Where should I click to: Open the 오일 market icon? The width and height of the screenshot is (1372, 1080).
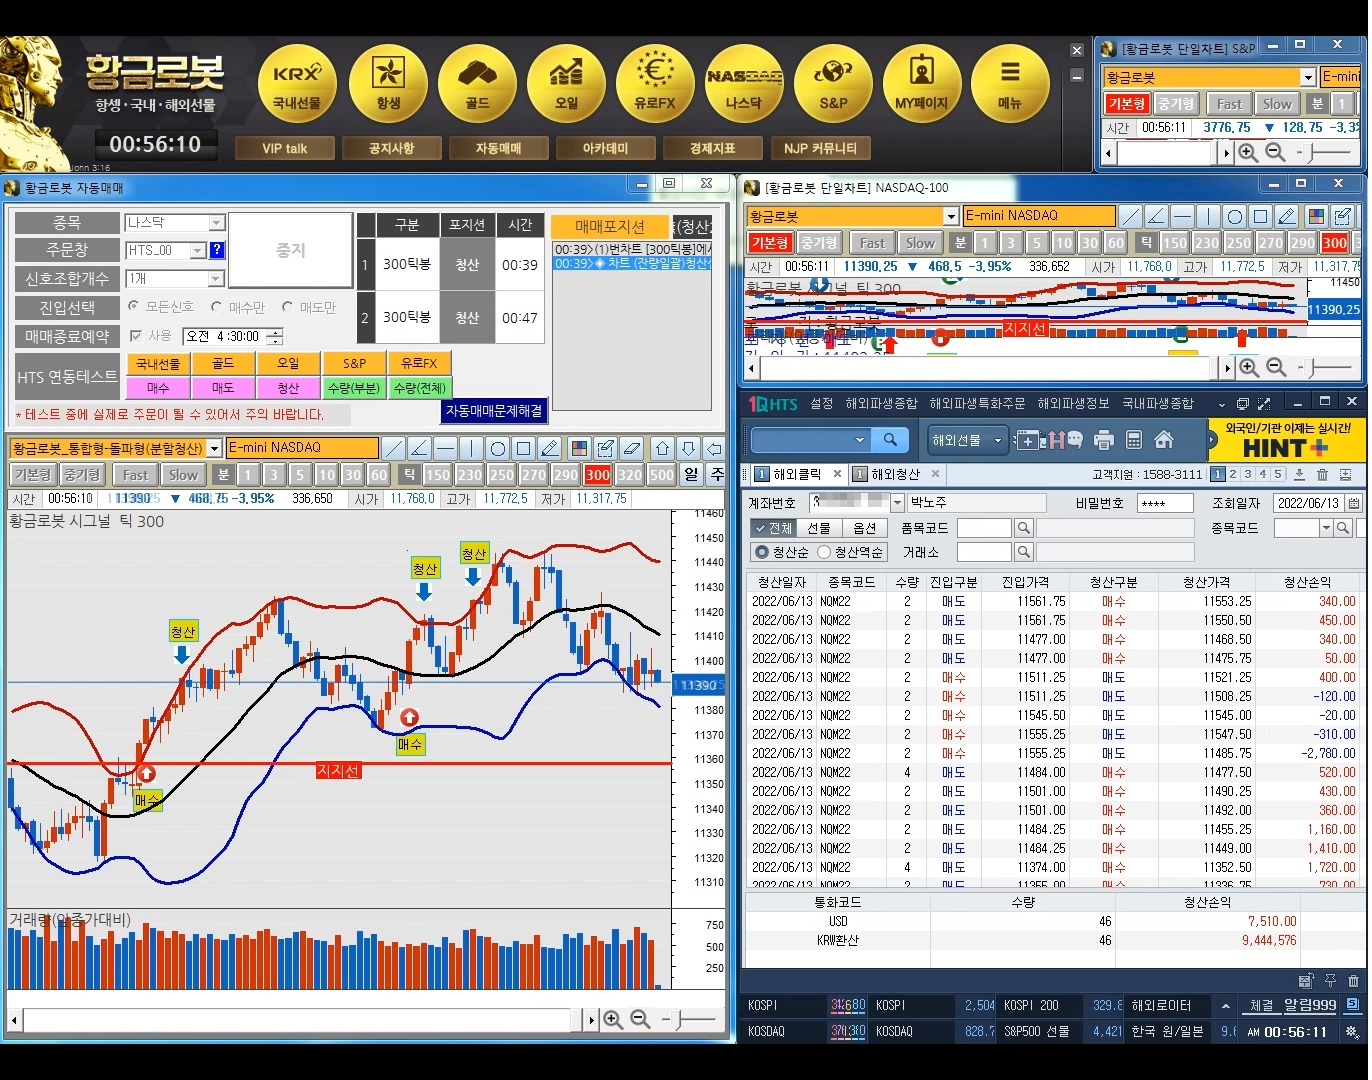(x=566, y=84)
